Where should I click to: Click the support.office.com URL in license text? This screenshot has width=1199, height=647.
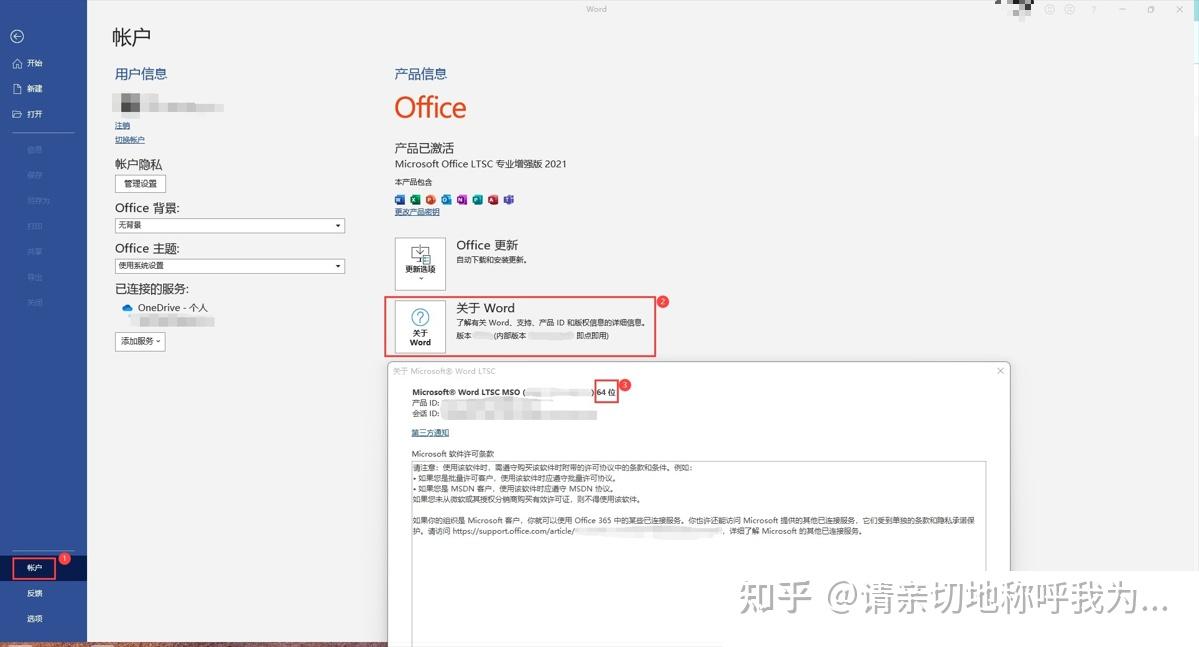(512, 531)
